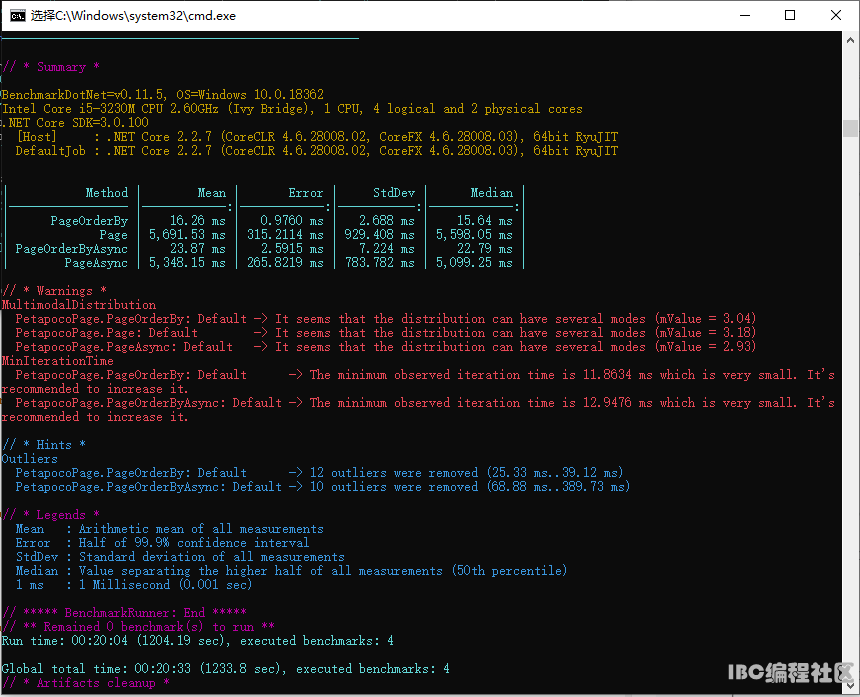Click the Median column header
Image resolution: width=860 pixels, height=697 pixels.
point(491,192)
